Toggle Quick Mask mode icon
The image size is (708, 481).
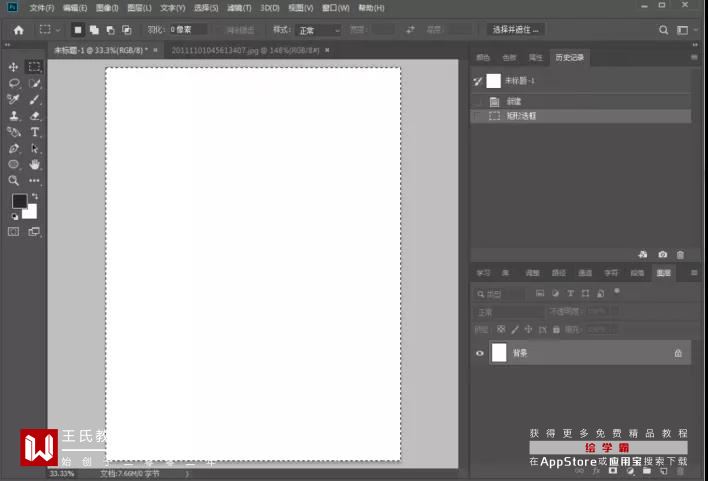click(14, 232)
